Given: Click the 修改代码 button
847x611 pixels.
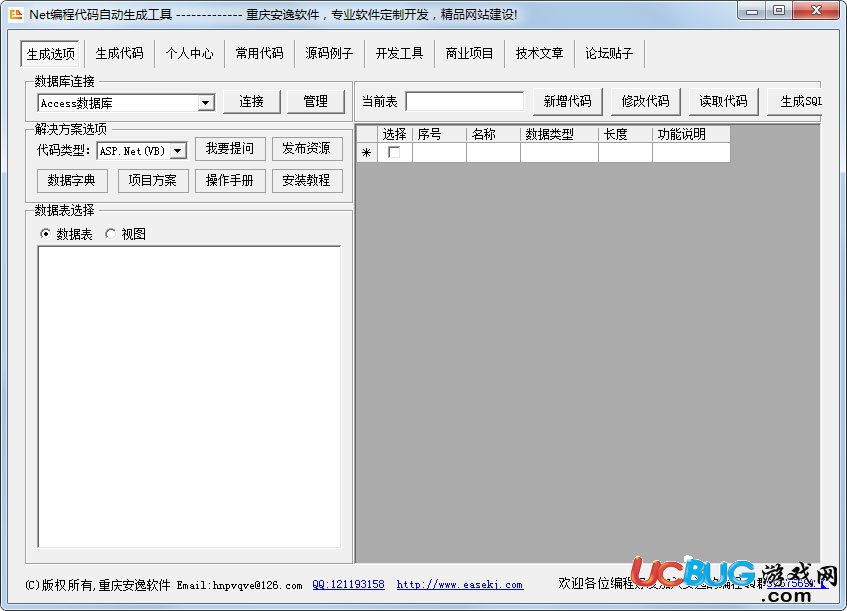Looking at the screenshot, I should (x=646, y=102).
